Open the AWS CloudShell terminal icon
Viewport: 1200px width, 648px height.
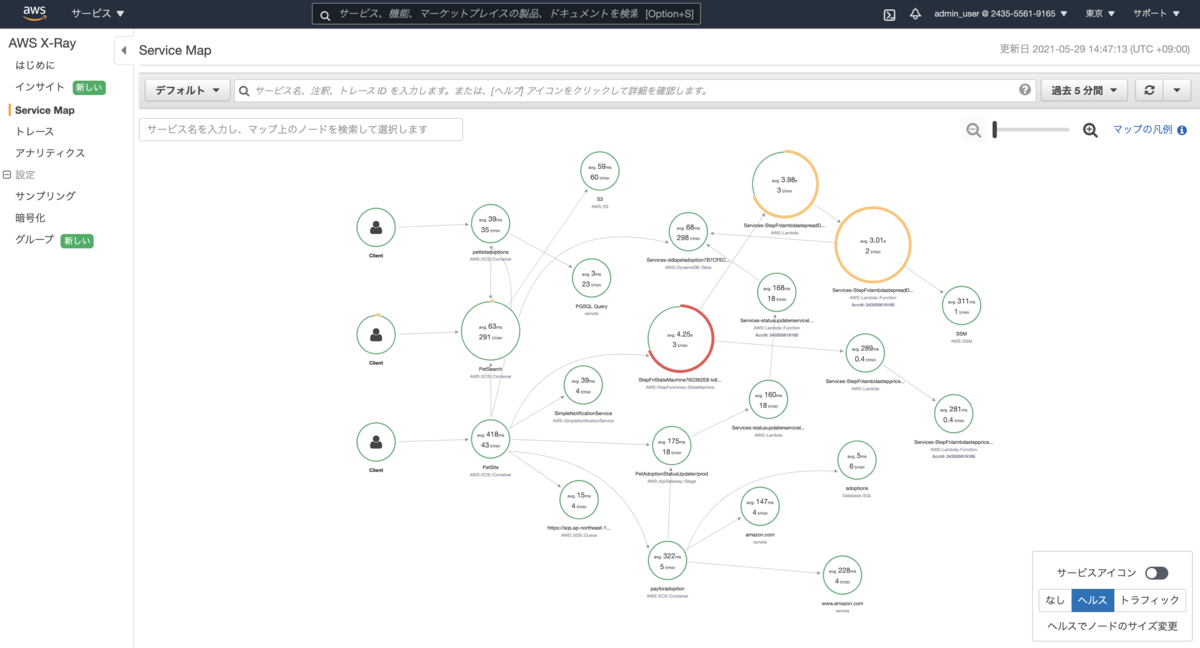pos(889,14)
